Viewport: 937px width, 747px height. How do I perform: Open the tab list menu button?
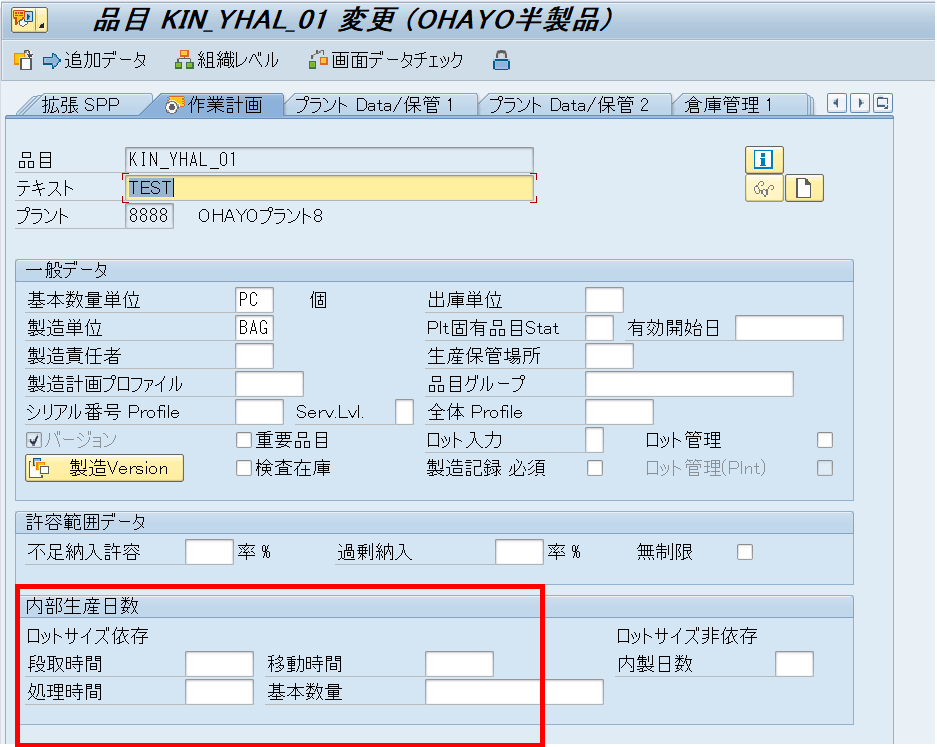tap(882, 104)
